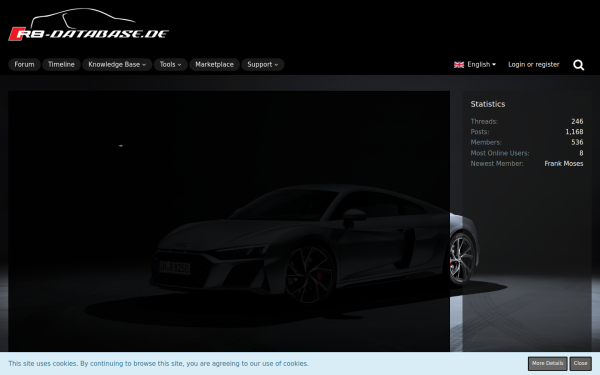Open the Marketplace menu item
Viewport: 600px width, 375px height.
pyautogui.click(x=214, y=65)
